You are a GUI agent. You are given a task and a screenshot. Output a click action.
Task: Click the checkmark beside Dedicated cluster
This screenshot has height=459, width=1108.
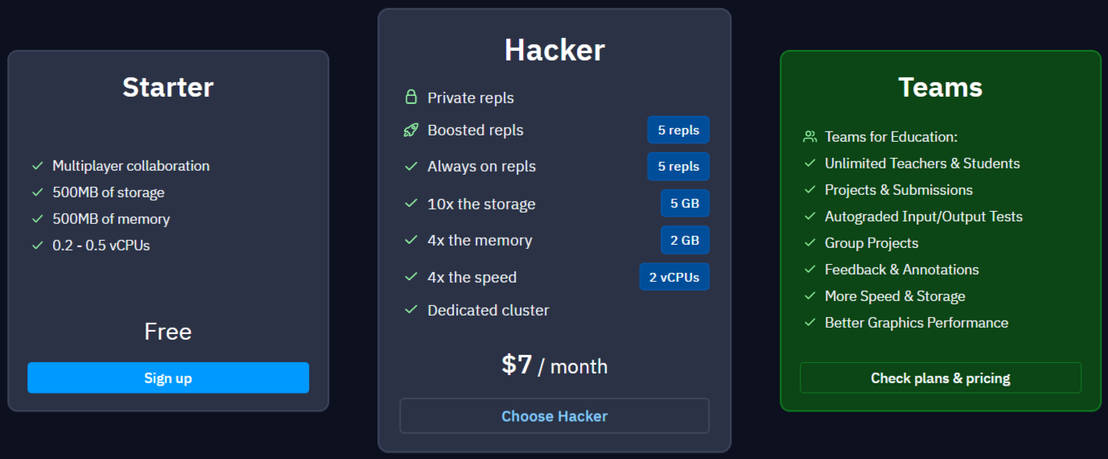[x=410, y=310]
